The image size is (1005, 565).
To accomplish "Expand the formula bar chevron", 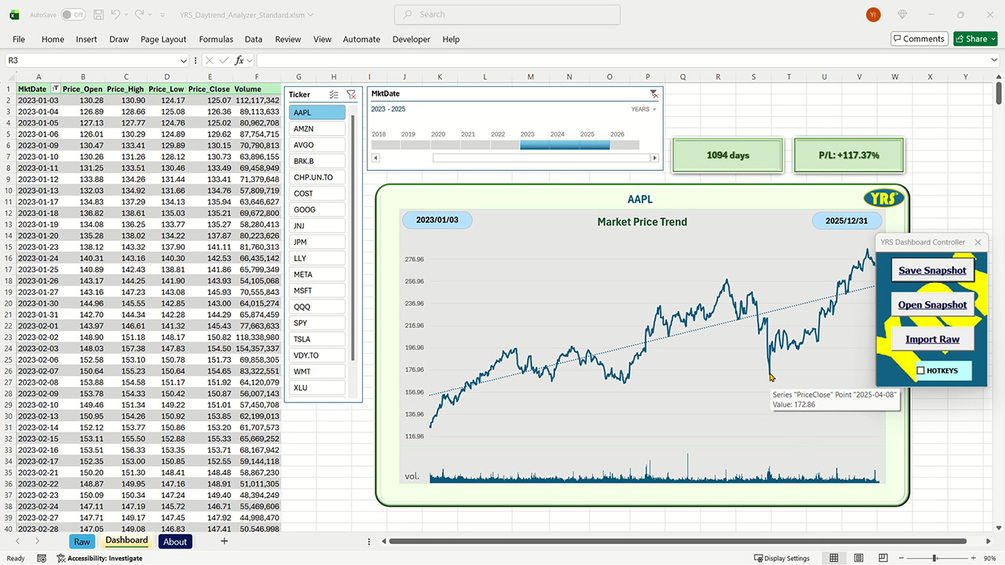I will 993,60.
